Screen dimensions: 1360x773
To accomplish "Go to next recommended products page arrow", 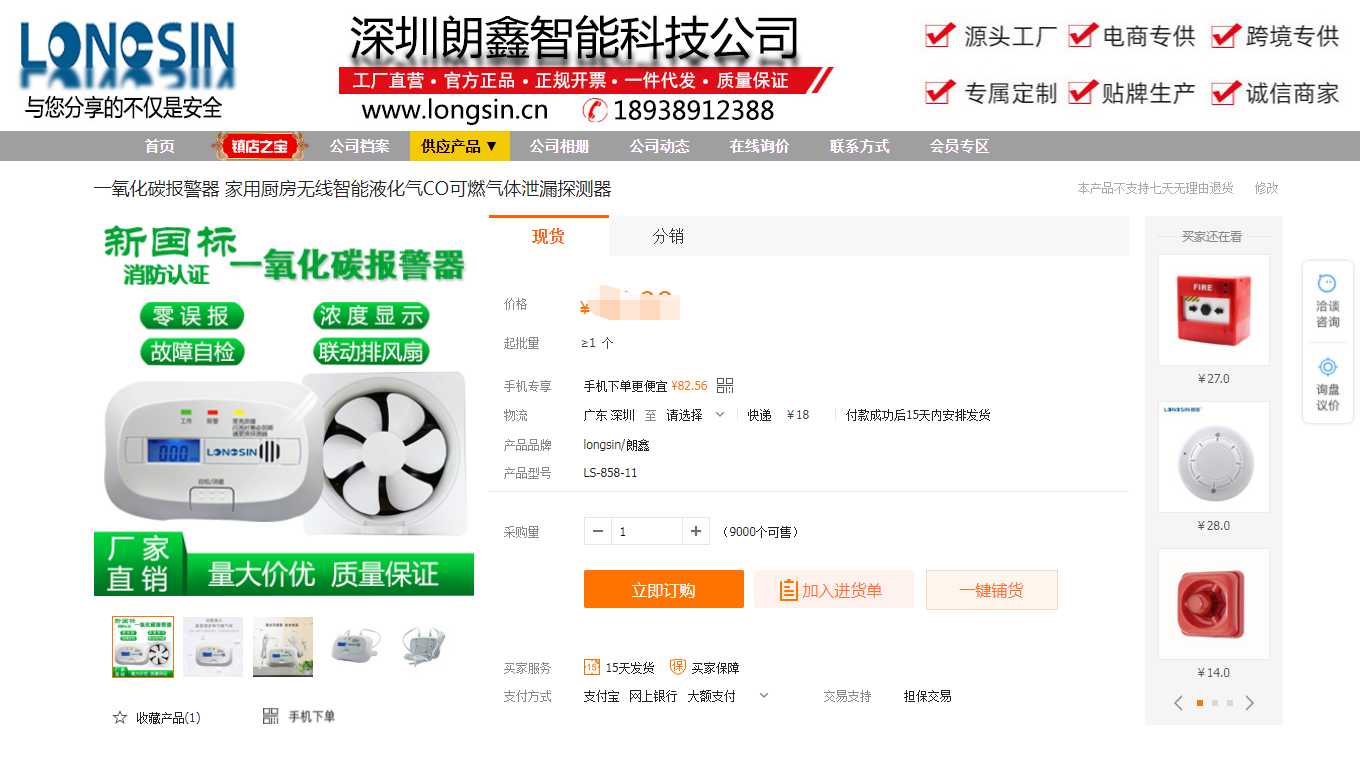I will 1249,703.
